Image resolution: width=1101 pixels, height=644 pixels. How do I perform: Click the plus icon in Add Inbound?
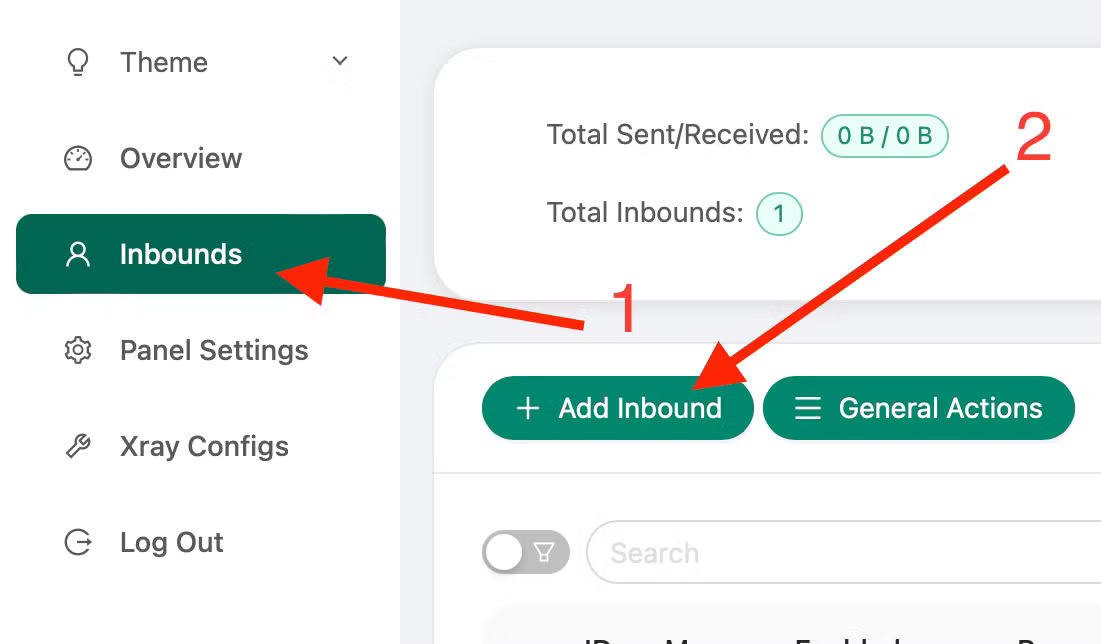pos(527,408)
